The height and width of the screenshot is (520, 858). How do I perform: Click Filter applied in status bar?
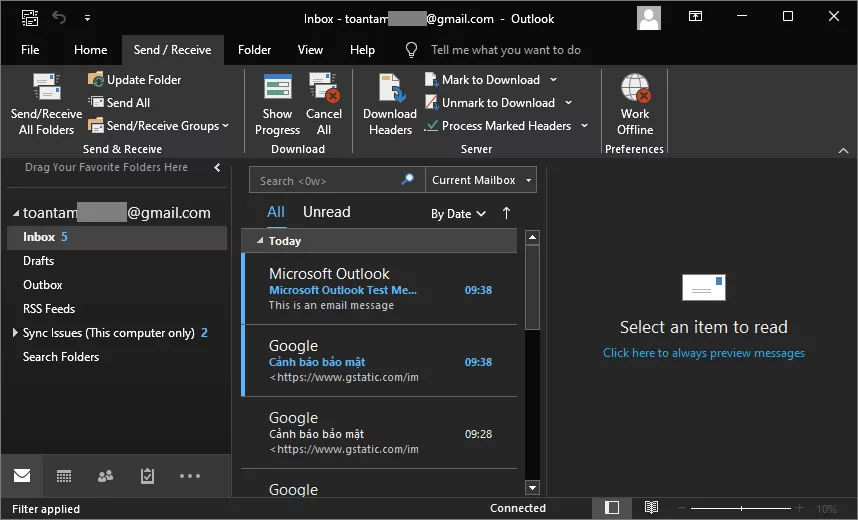(x=46, y=509)
